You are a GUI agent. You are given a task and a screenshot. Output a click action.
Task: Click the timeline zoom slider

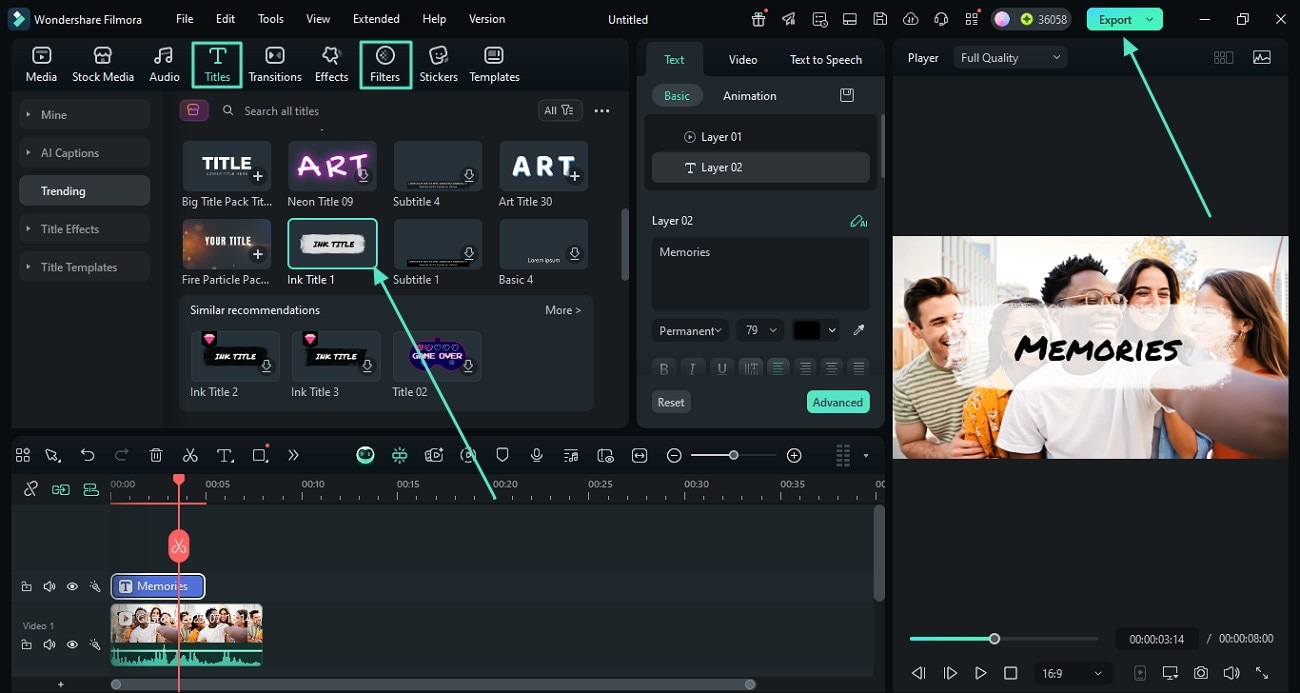734,455
